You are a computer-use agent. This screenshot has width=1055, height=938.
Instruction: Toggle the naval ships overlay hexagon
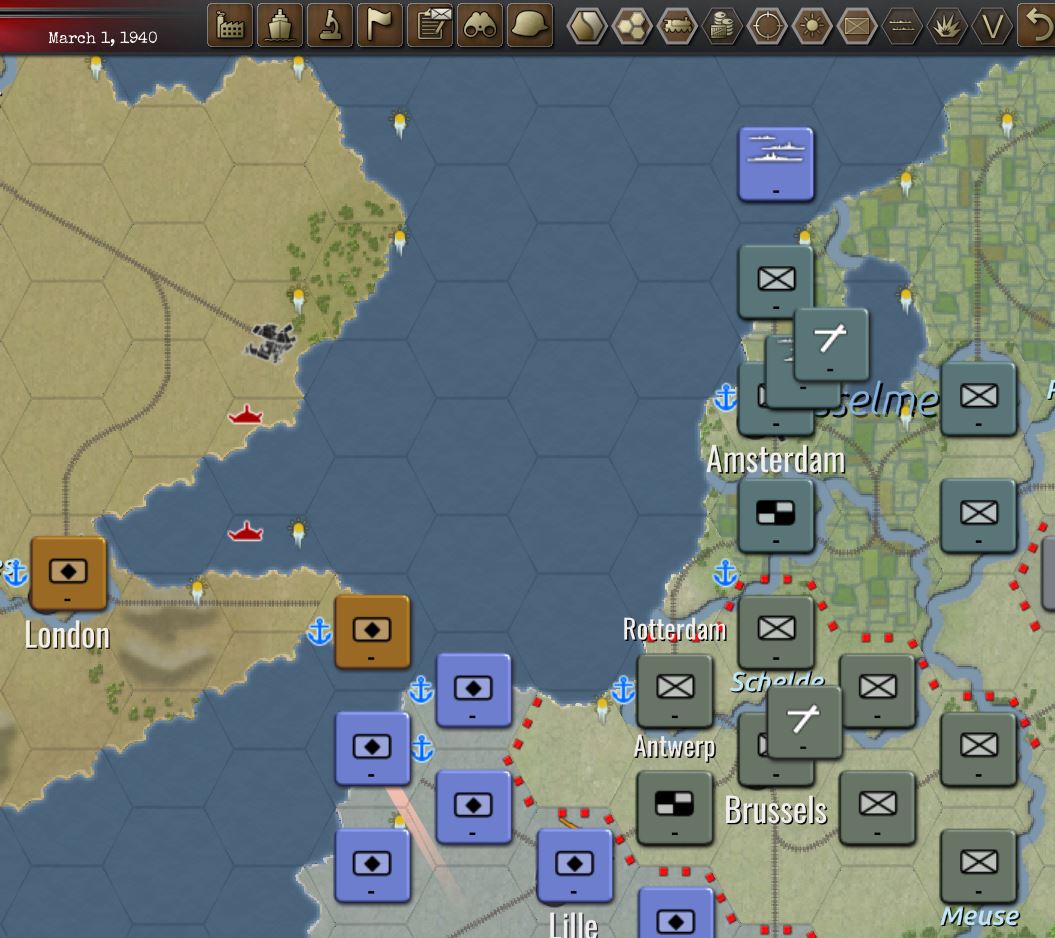coord(902,26)
